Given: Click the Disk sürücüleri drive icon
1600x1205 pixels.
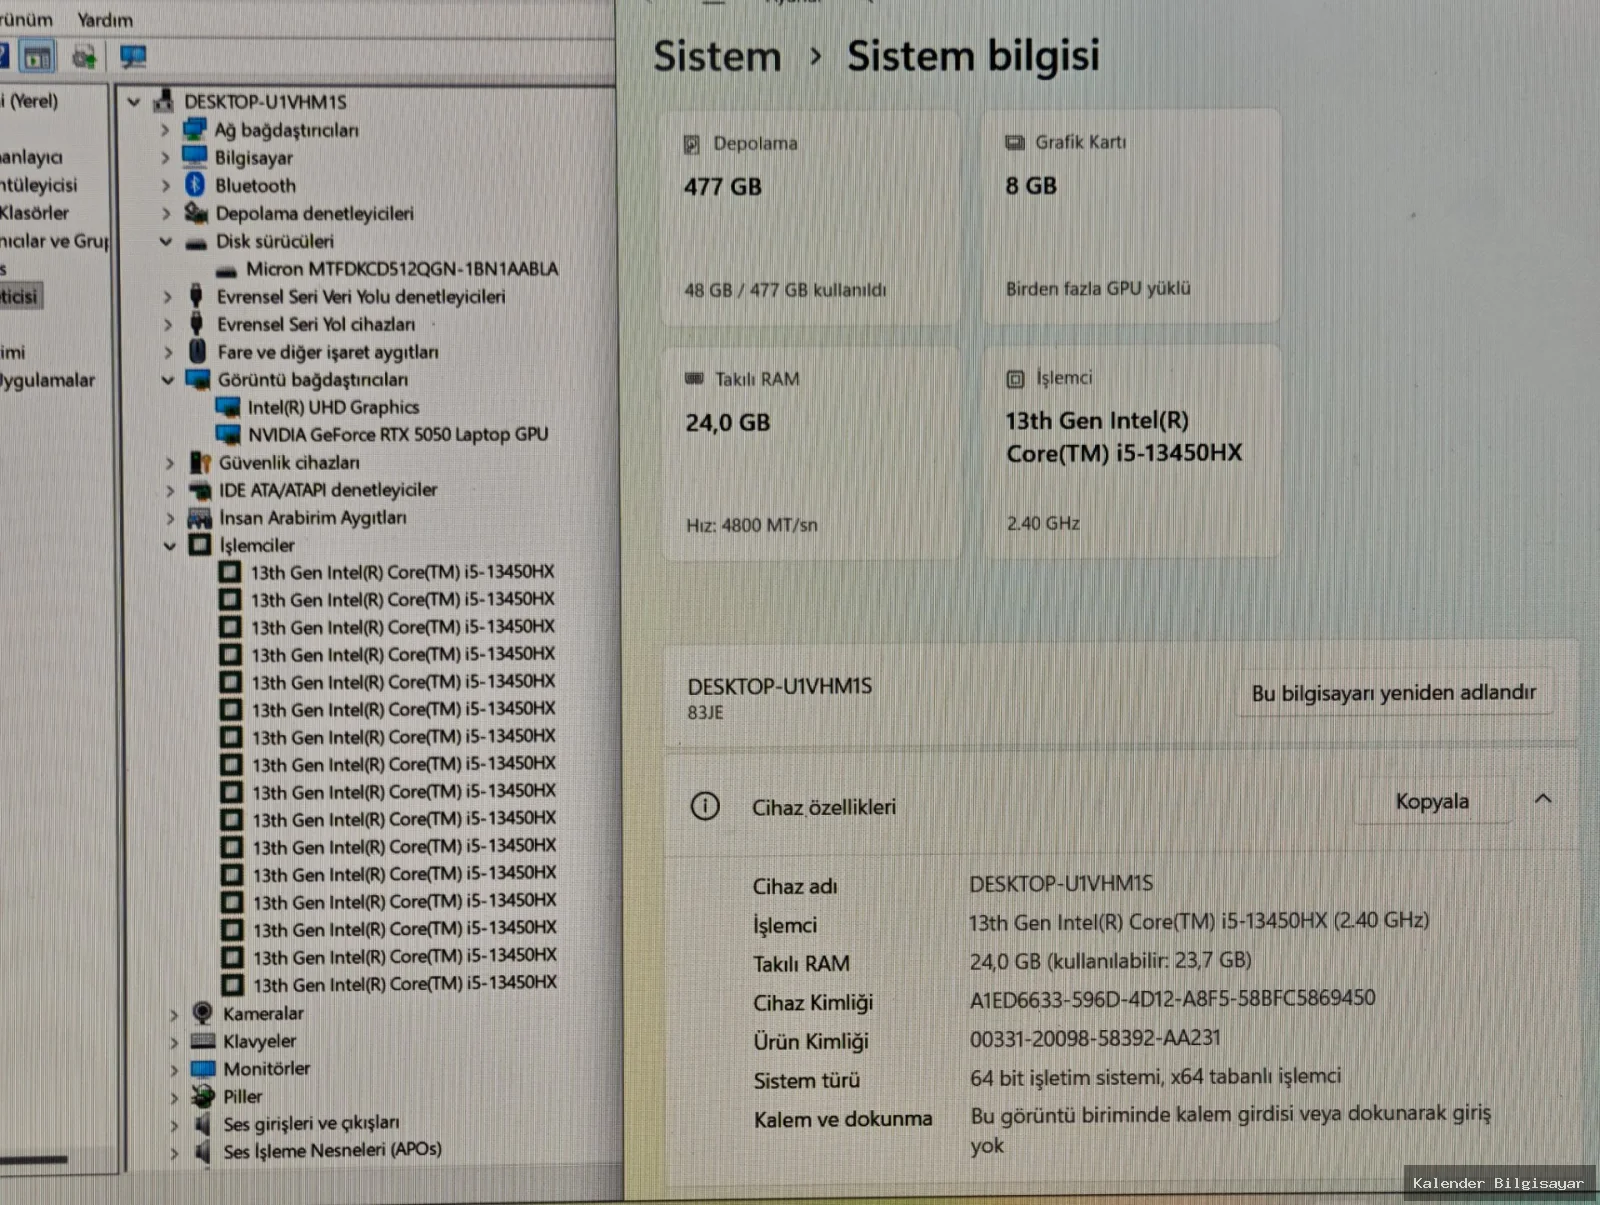Looking at the screenshot, I should [196, 242].
